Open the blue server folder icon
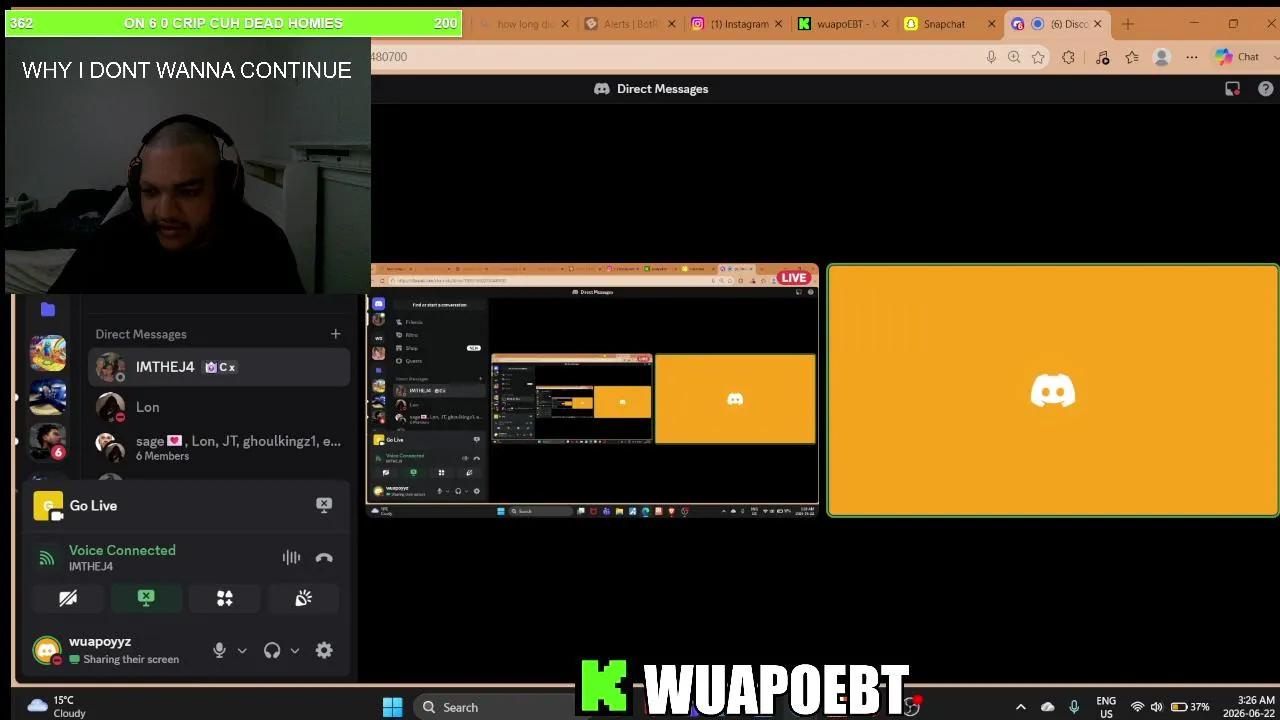Screen dimensions: 1280x720 (x=48, y=309)
